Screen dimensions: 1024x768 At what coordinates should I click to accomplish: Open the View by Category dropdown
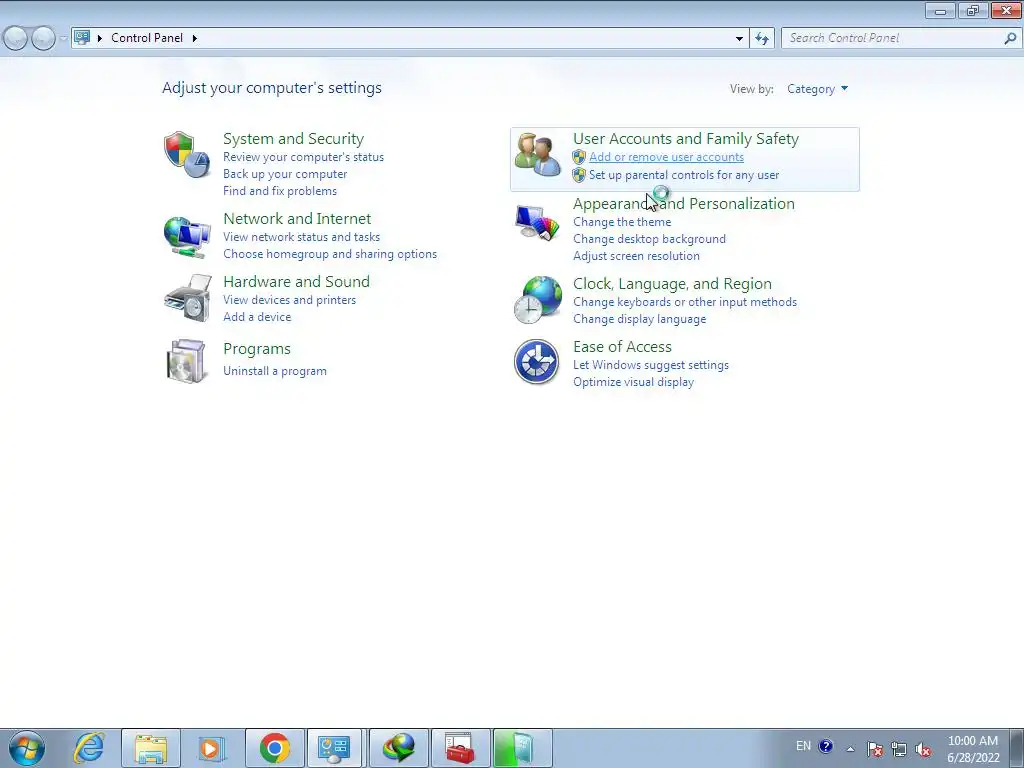coord(817,89)
